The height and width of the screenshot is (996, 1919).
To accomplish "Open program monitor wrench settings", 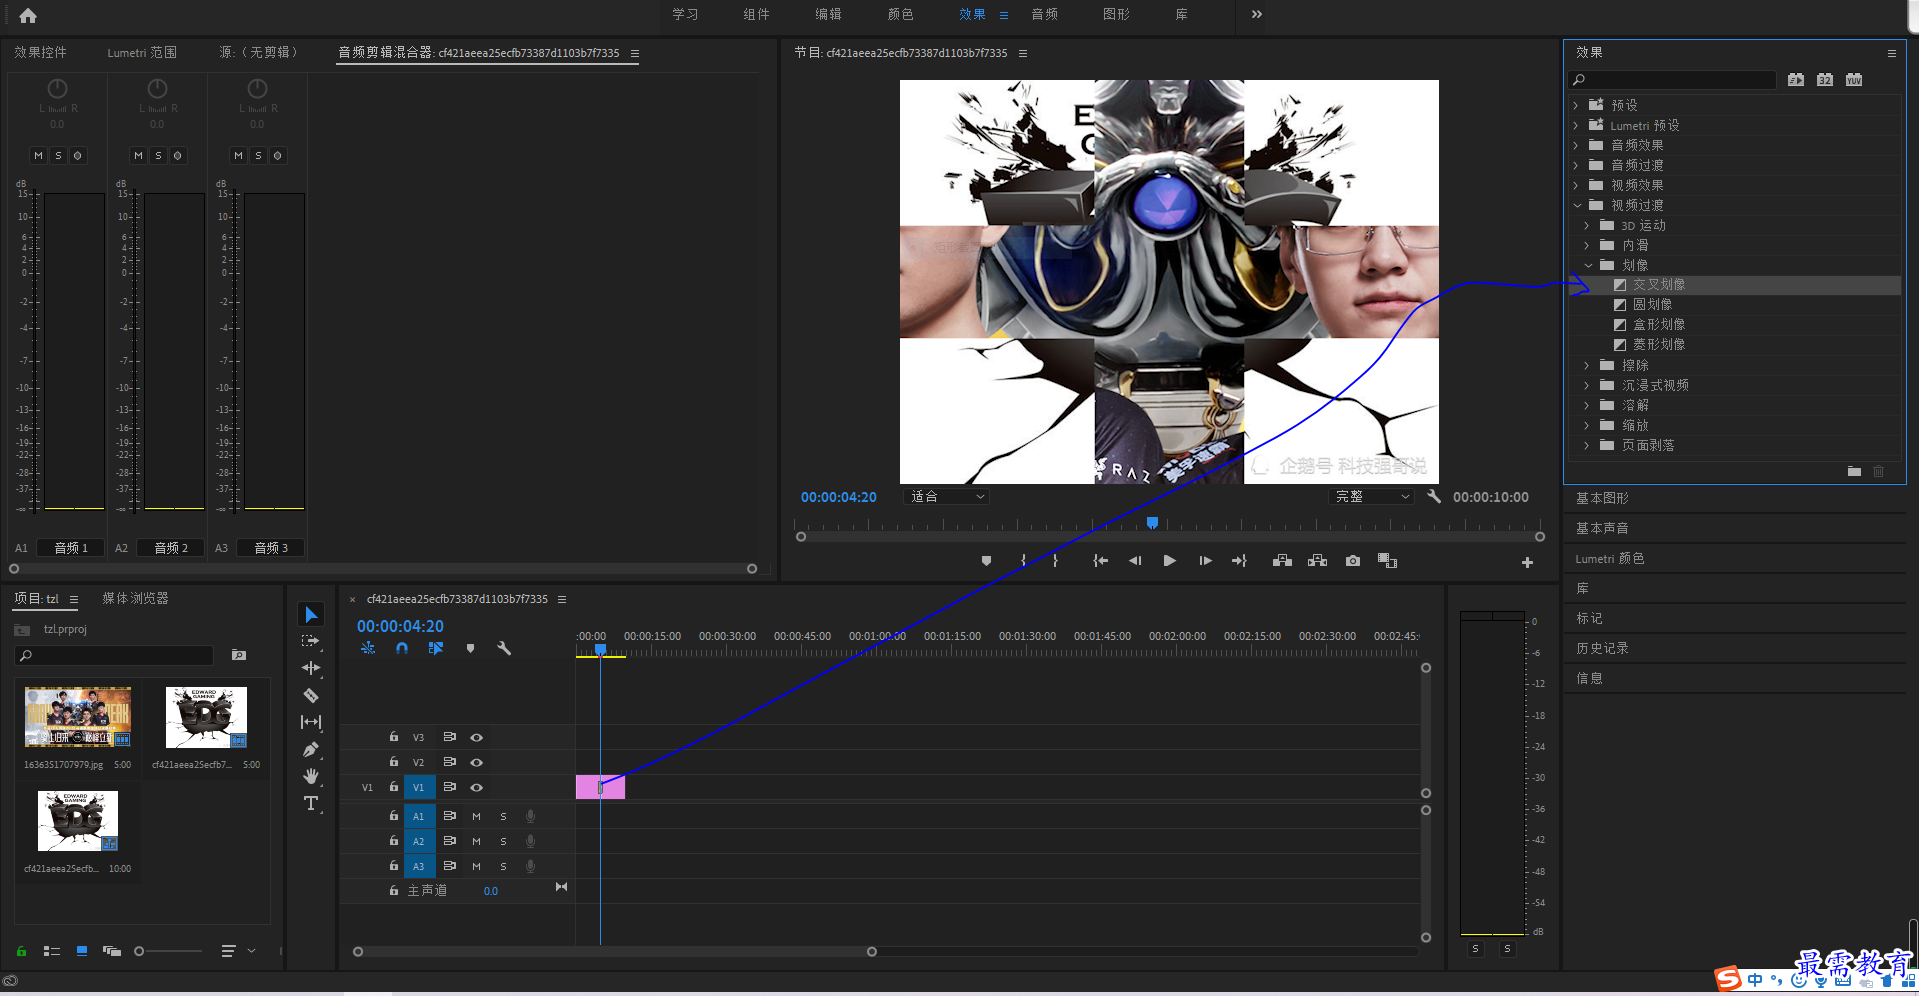I will click(1434, 496).
